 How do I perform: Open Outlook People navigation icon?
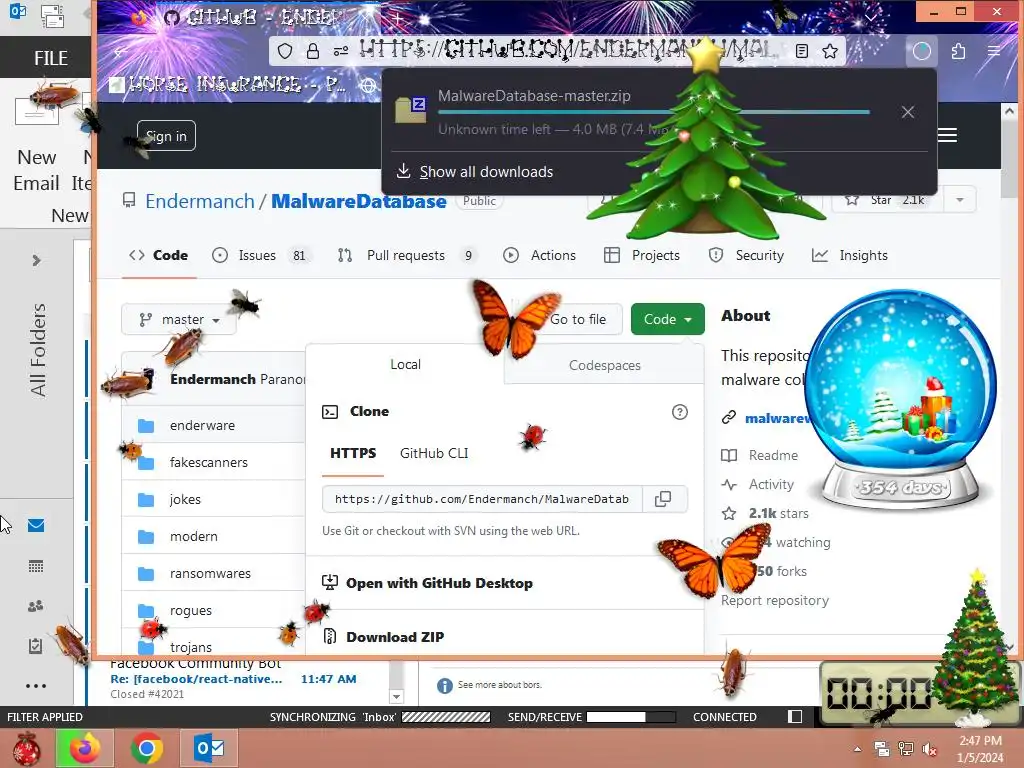pyautogui.click(x=36, y=606)
